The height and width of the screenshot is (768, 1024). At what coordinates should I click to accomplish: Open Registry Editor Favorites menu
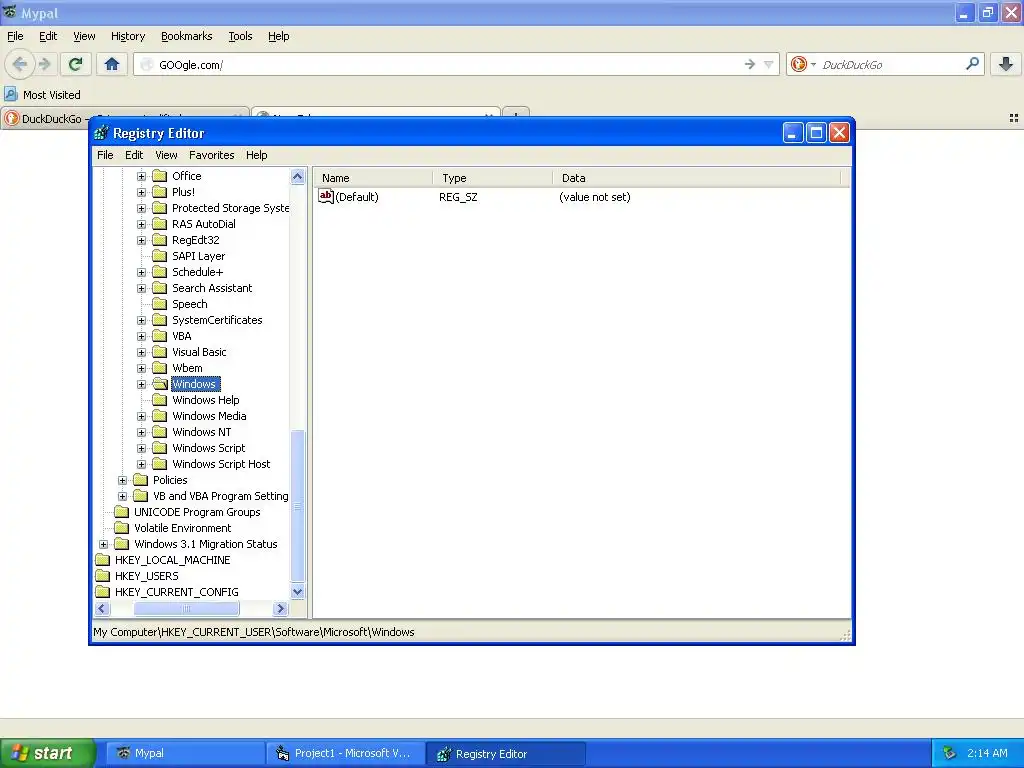(x=212, y=155)
